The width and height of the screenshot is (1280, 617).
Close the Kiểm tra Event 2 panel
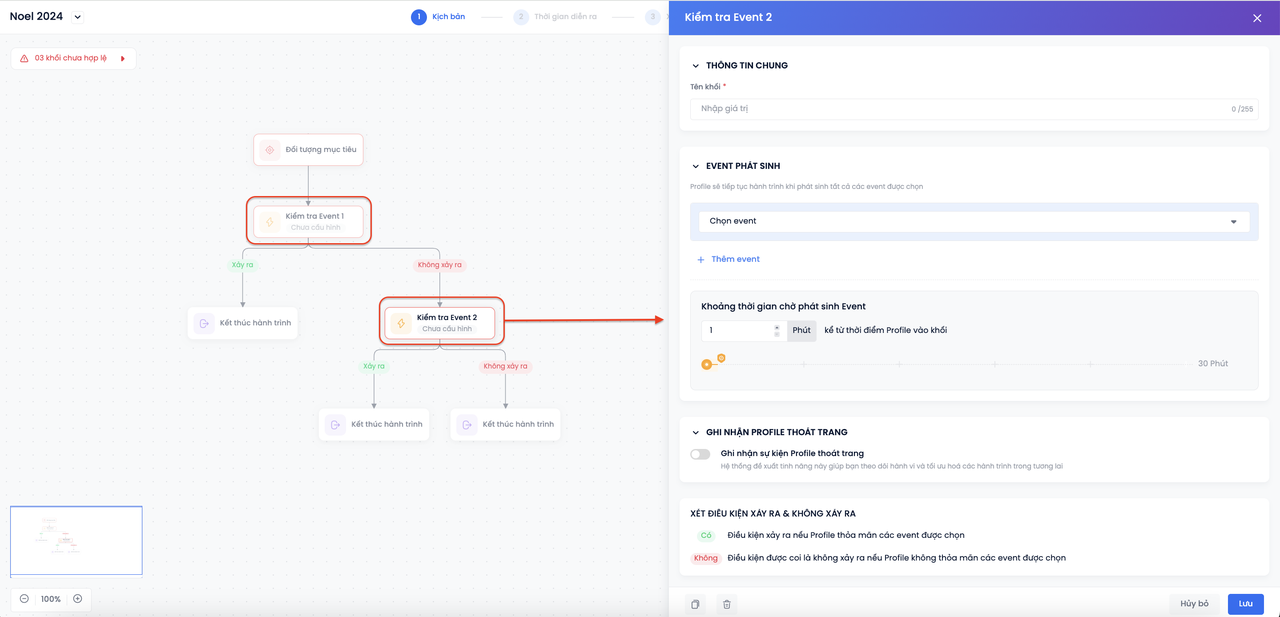click(x=1257, y=18)
